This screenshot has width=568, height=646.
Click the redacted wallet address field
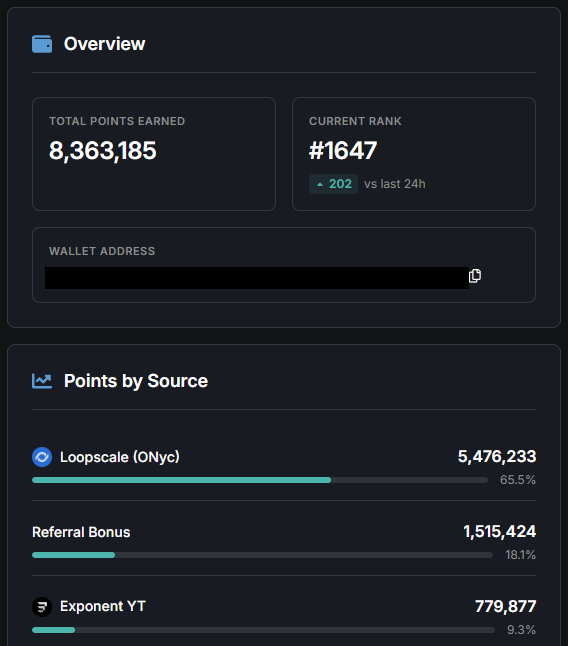click(x=257, y=278)
